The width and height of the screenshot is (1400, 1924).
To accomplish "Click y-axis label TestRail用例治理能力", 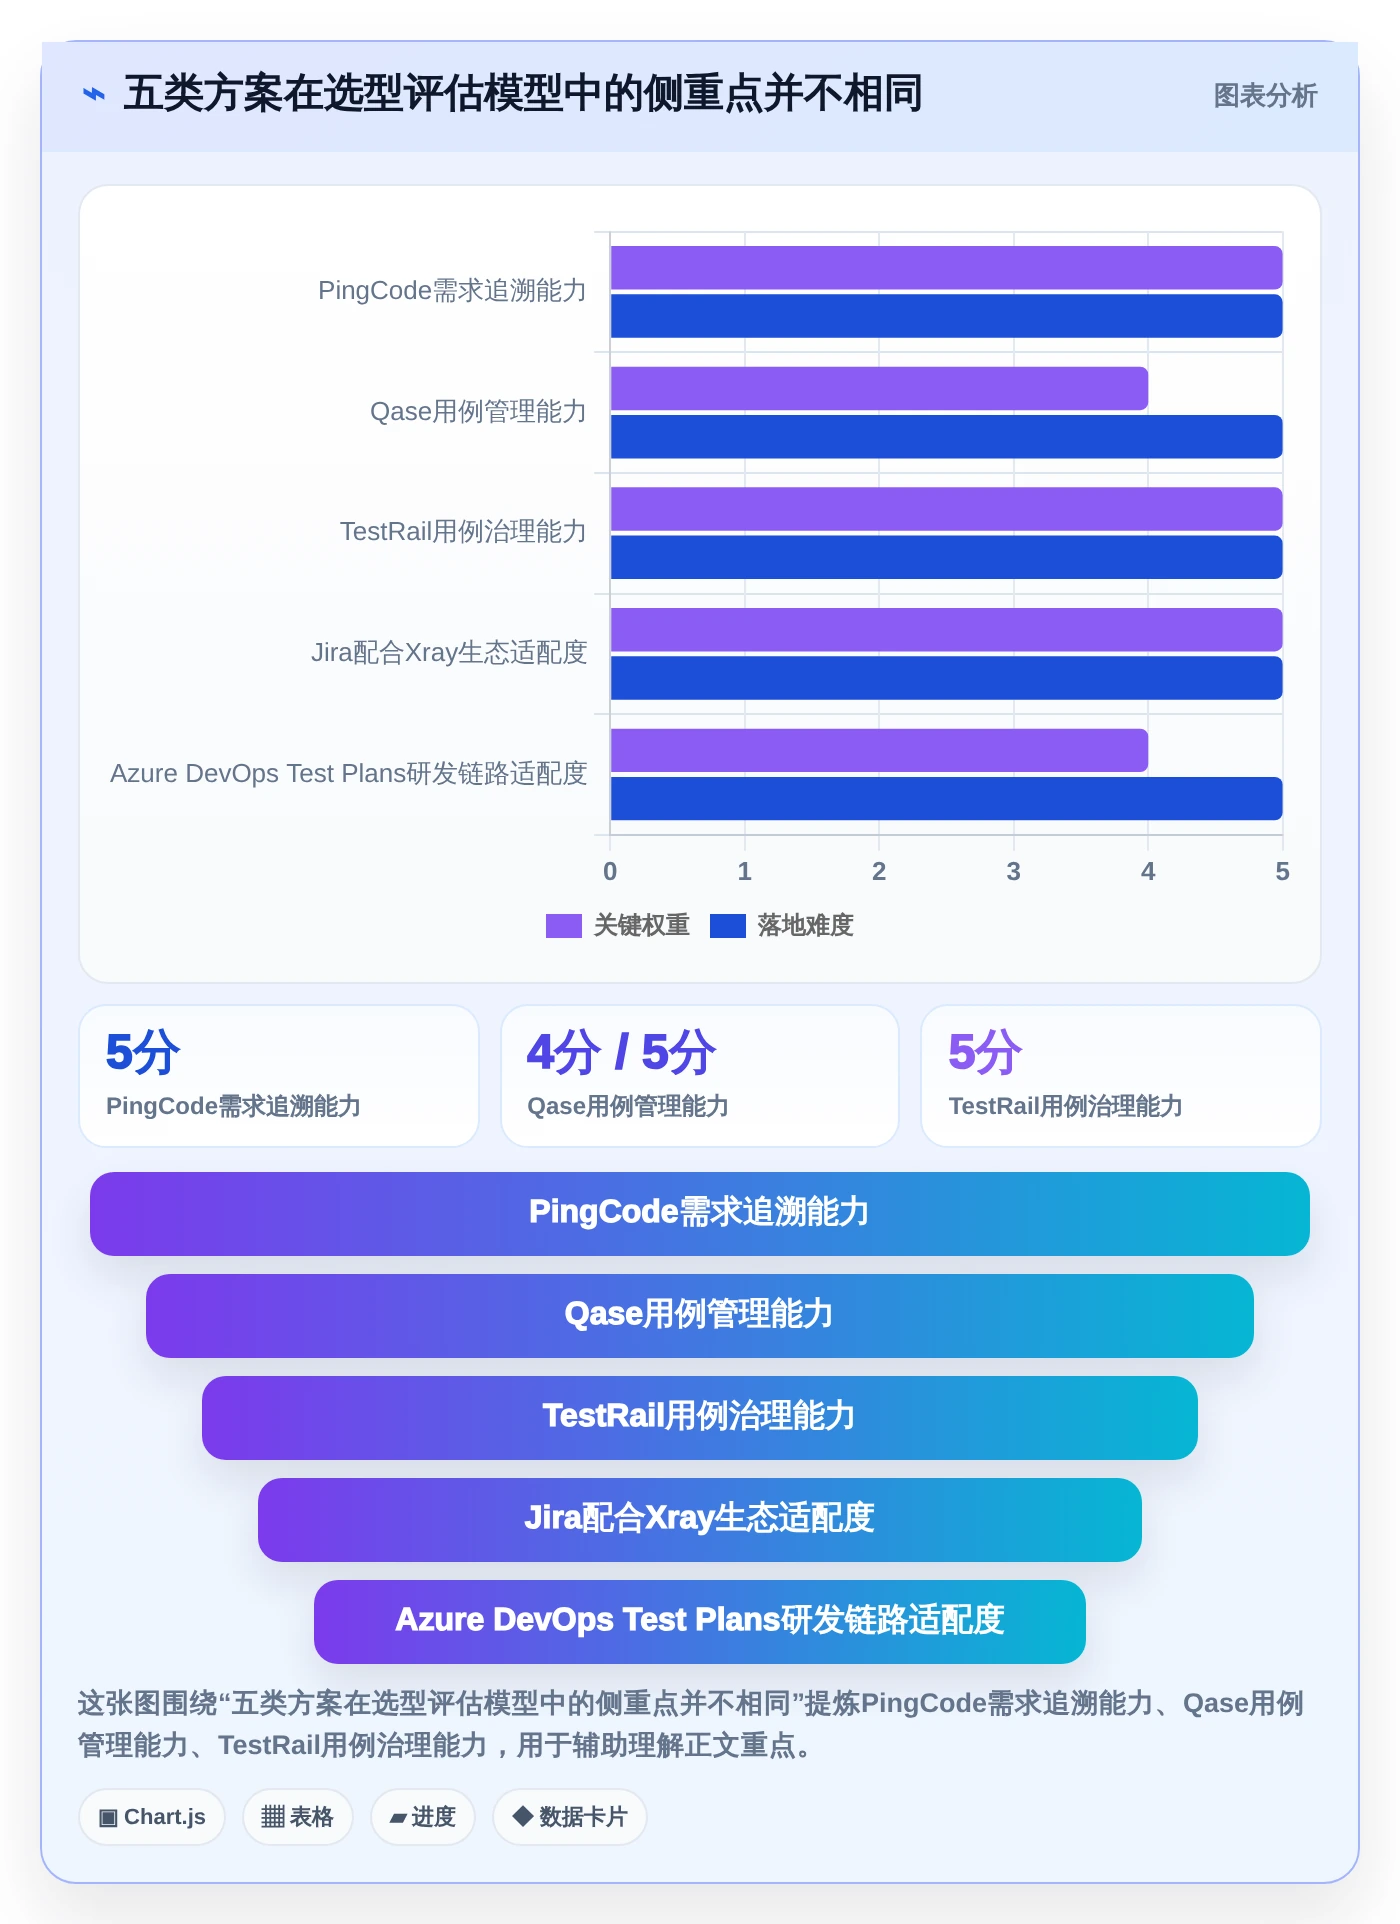I will click(463, 532).
